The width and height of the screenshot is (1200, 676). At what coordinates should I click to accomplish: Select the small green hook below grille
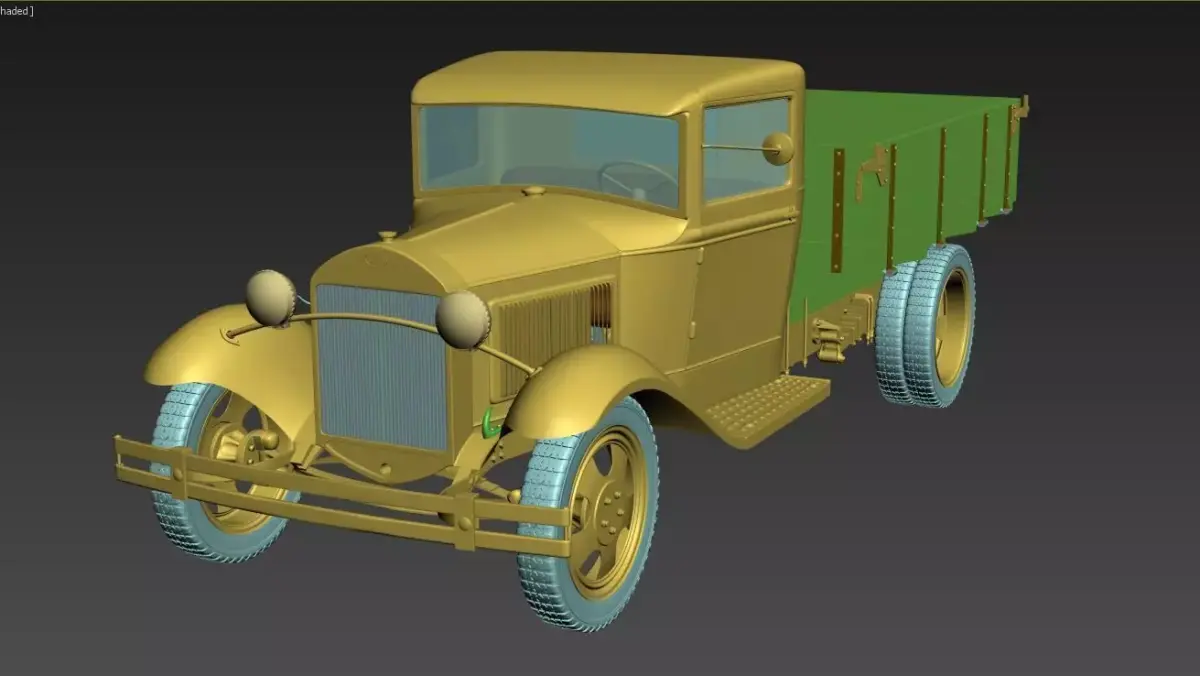pos(490,423)
